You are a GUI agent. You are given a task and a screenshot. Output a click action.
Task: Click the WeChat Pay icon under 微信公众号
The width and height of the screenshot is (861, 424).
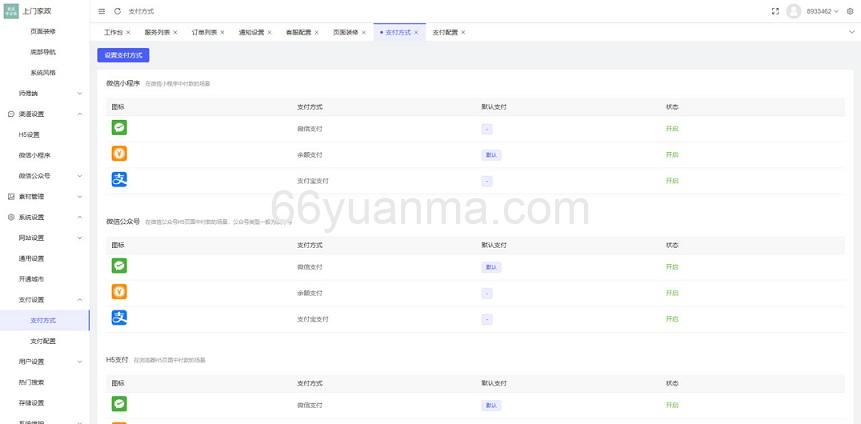[x=119, y=266]
